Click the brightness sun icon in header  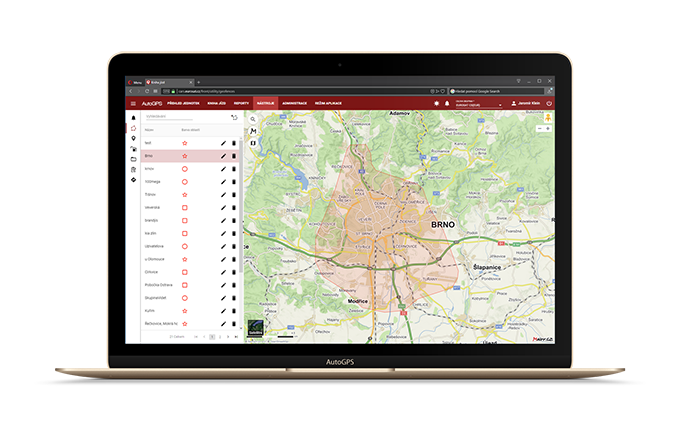436,104
